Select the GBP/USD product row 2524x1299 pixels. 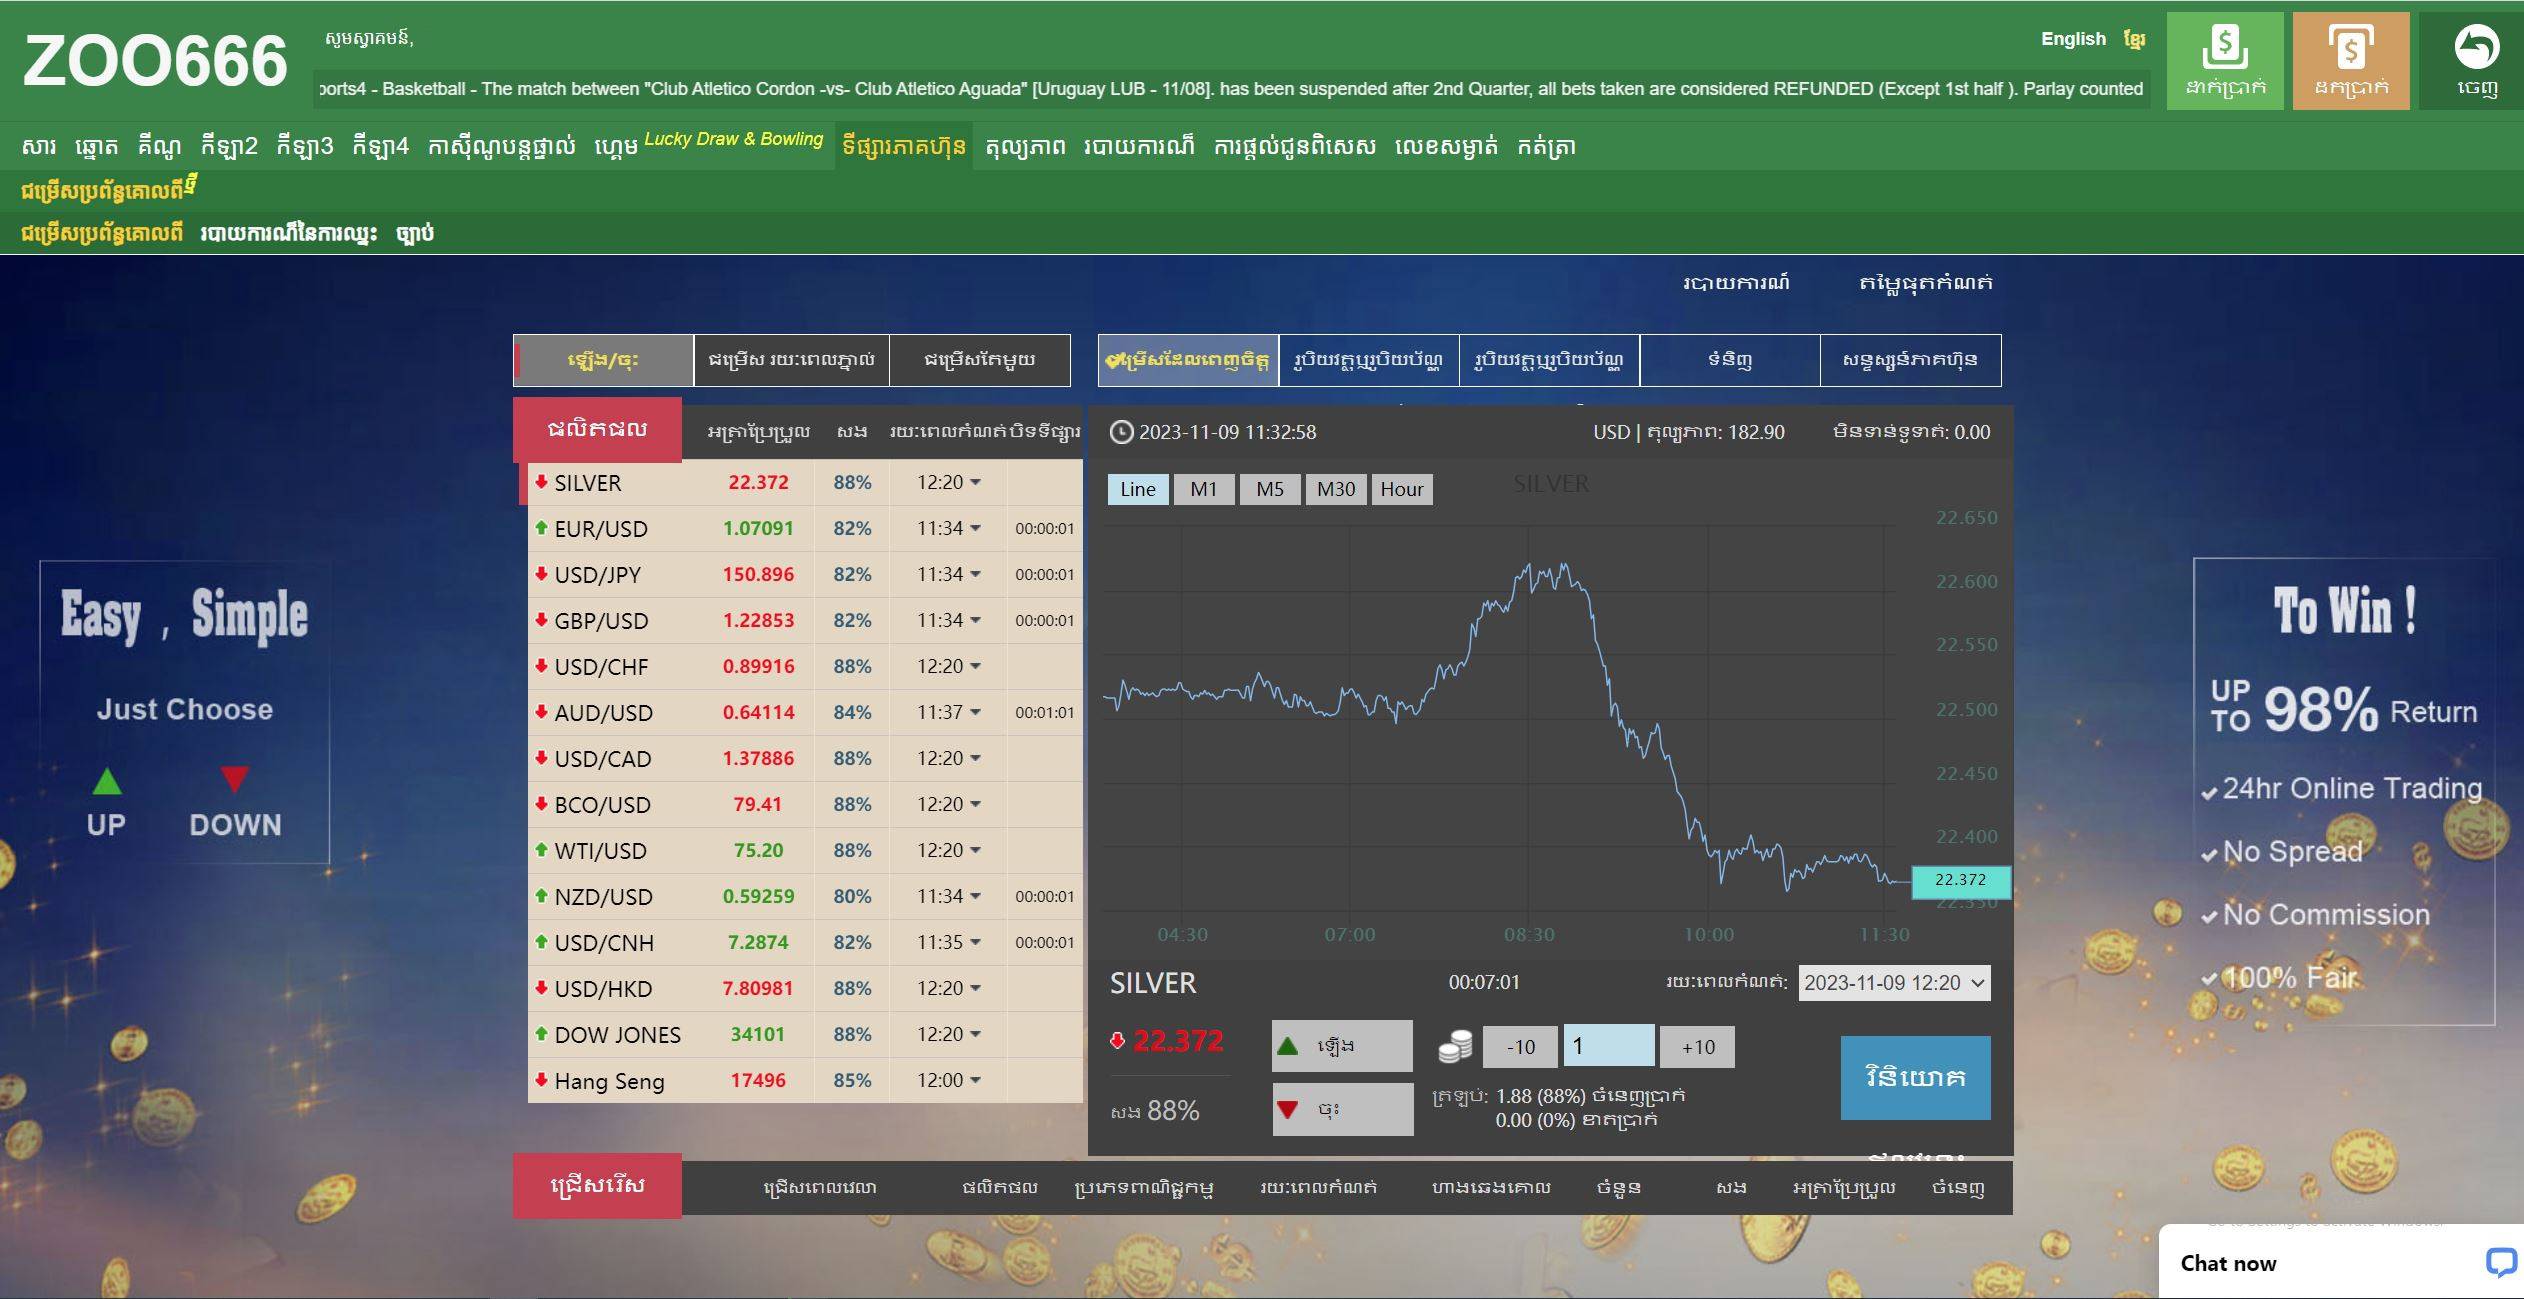point(805,620)
